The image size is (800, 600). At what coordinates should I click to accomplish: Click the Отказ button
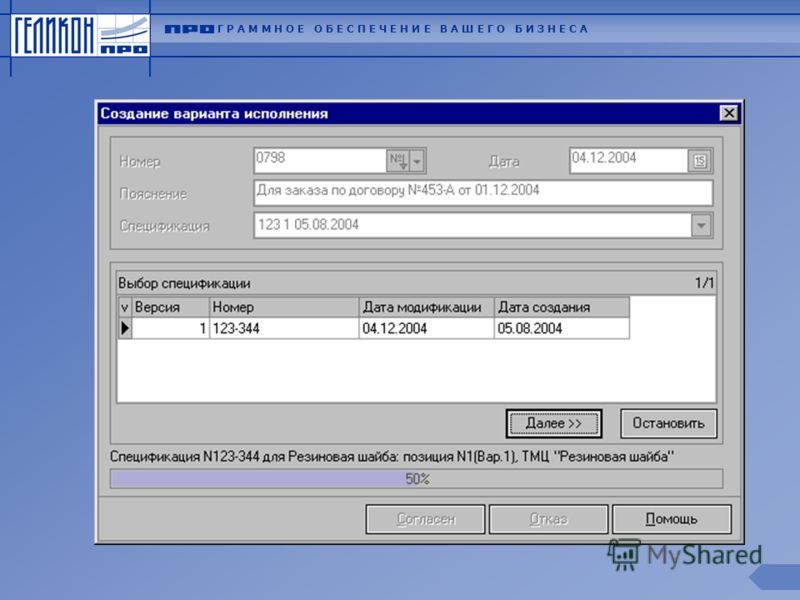point(548,519)
